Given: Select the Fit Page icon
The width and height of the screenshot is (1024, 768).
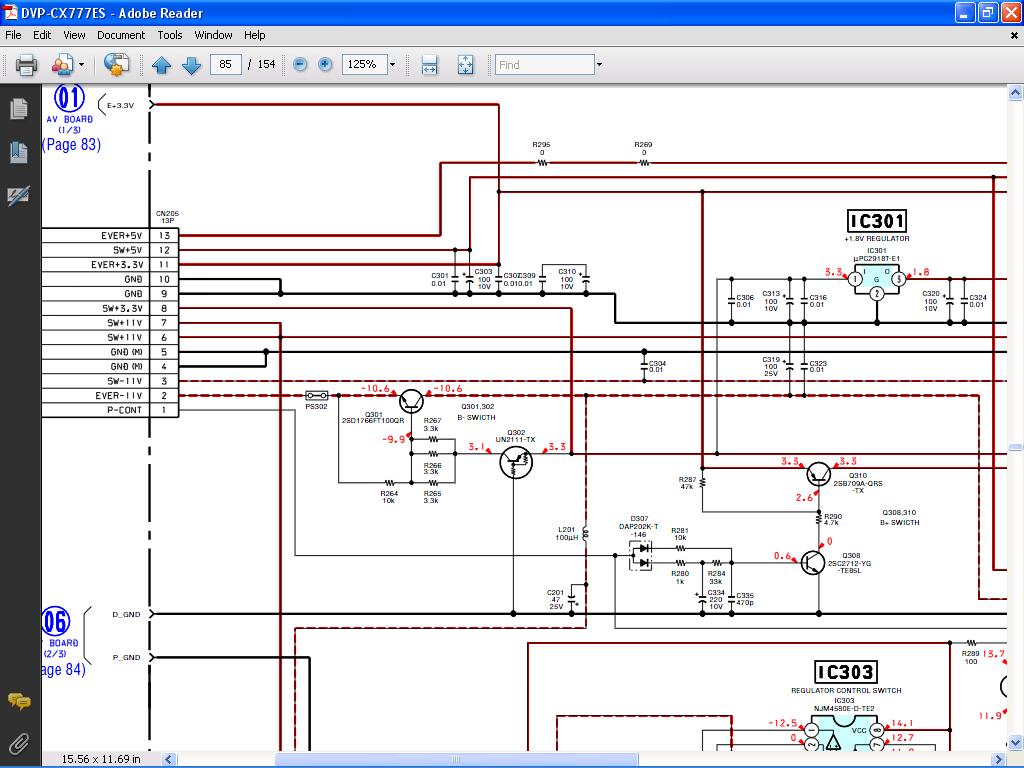Looking at the screenshot, I should (465, 65).
